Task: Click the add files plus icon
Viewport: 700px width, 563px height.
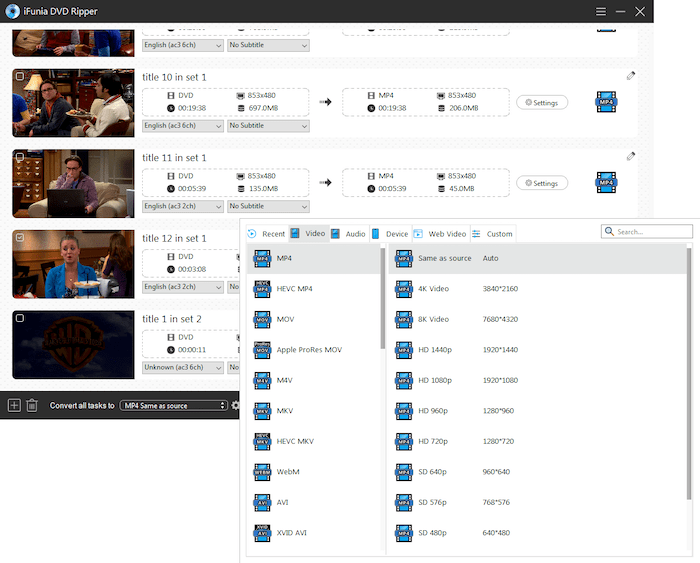Action: (14, 405)
